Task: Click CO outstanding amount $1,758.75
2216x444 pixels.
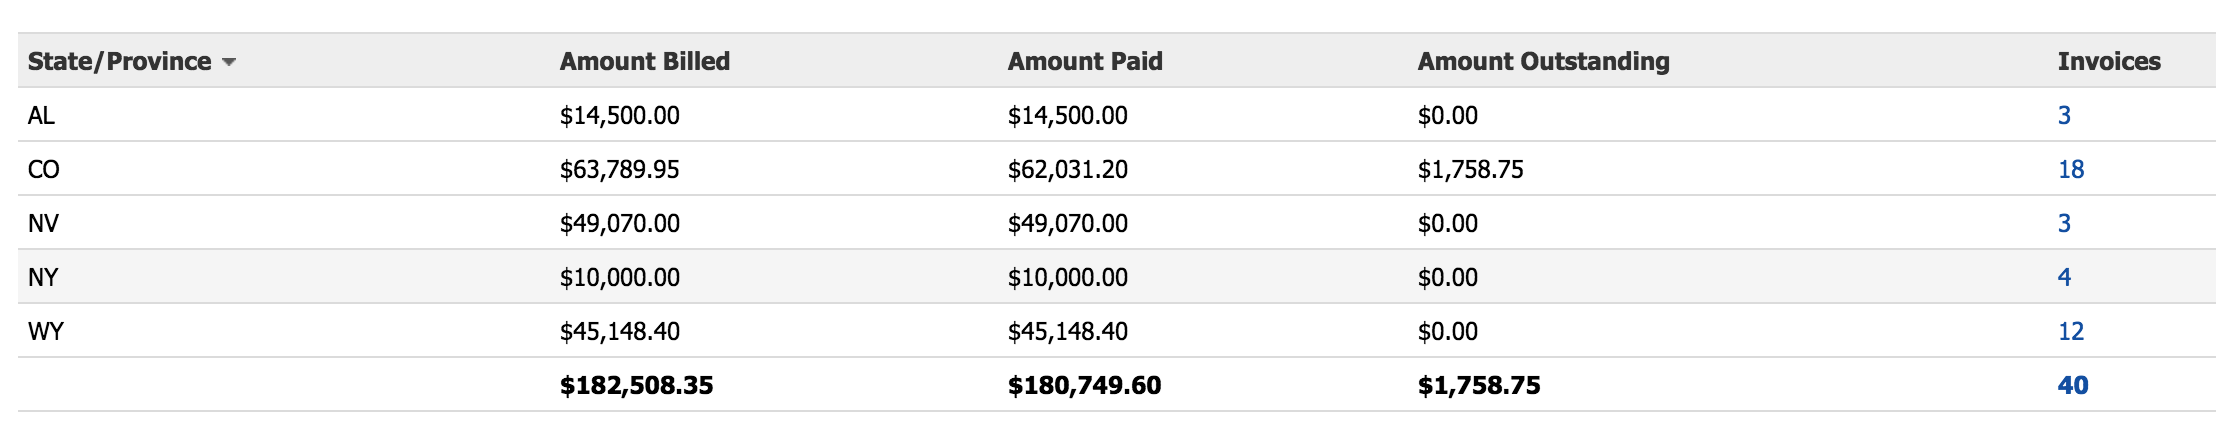Action: [1470, 169]
